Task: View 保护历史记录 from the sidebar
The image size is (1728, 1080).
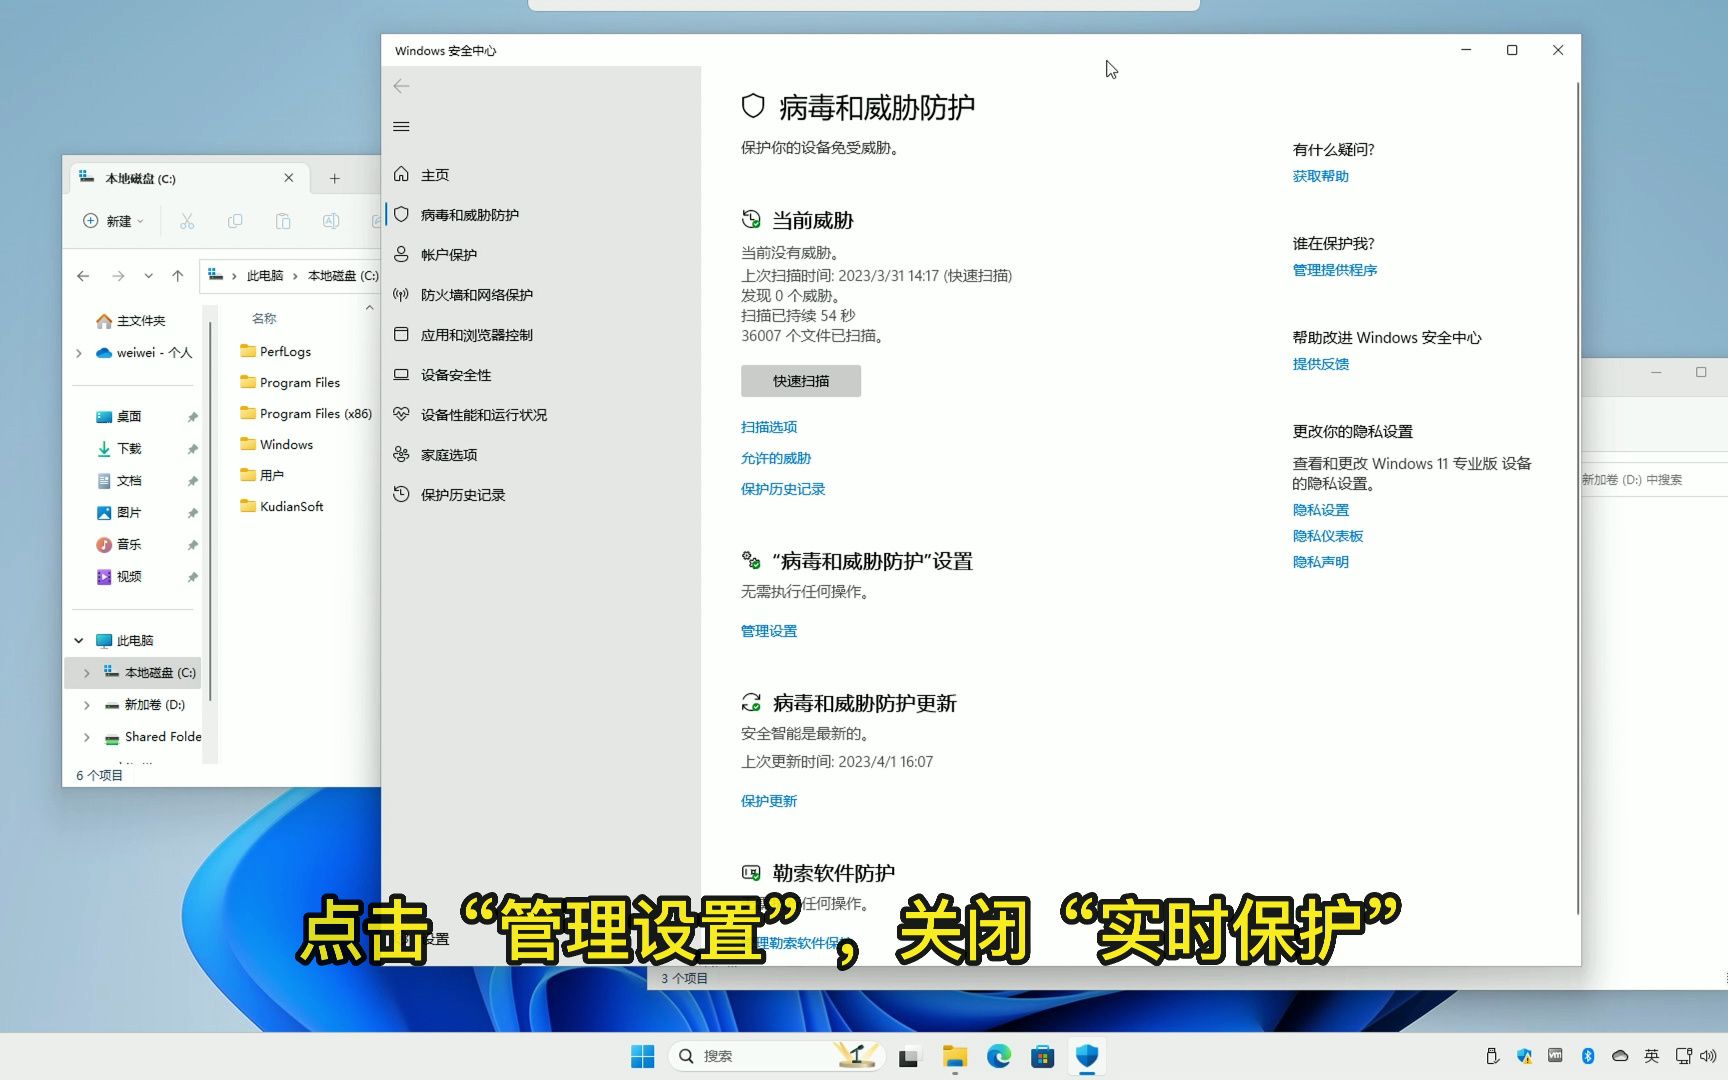Action: (x=461, y=494)
